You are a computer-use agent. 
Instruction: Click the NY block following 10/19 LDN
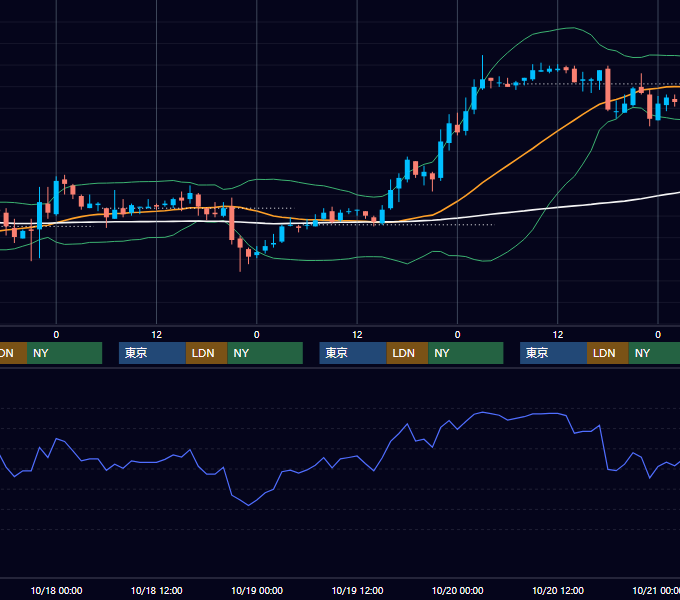pos(466,353)
